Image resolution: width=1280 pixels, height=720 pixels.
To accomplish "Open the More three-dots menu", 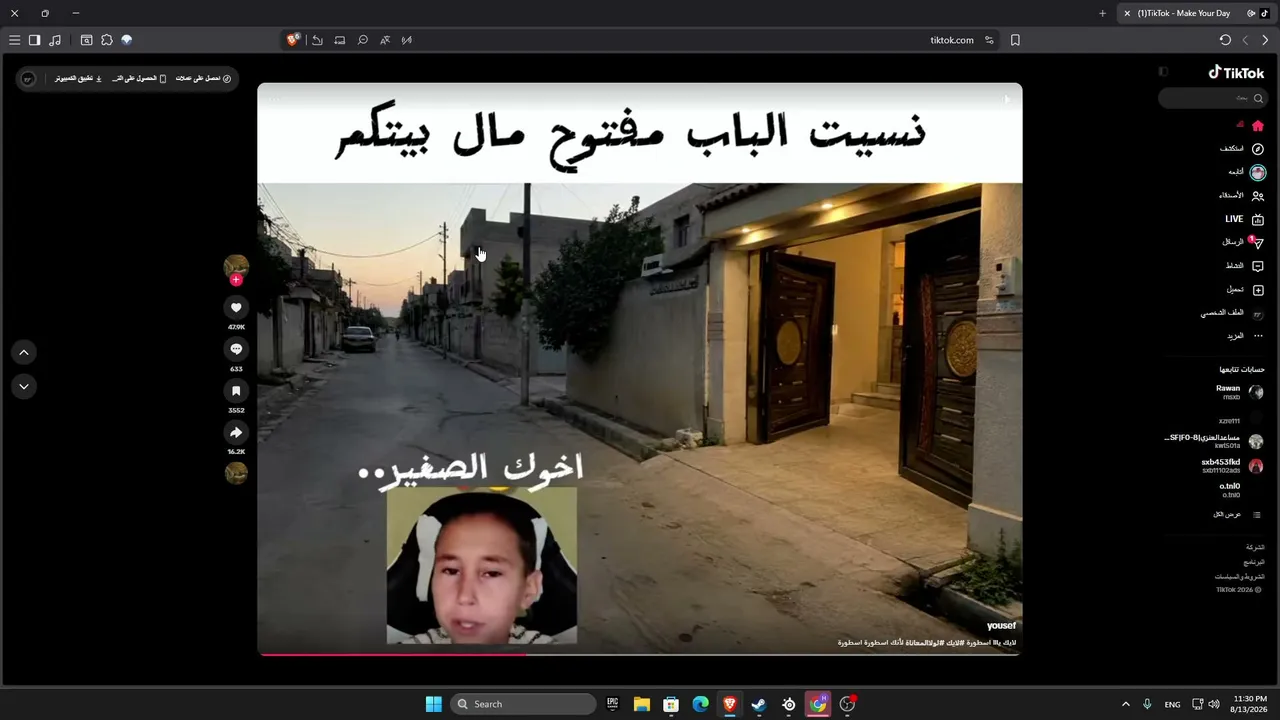I will coord(1258,336).
